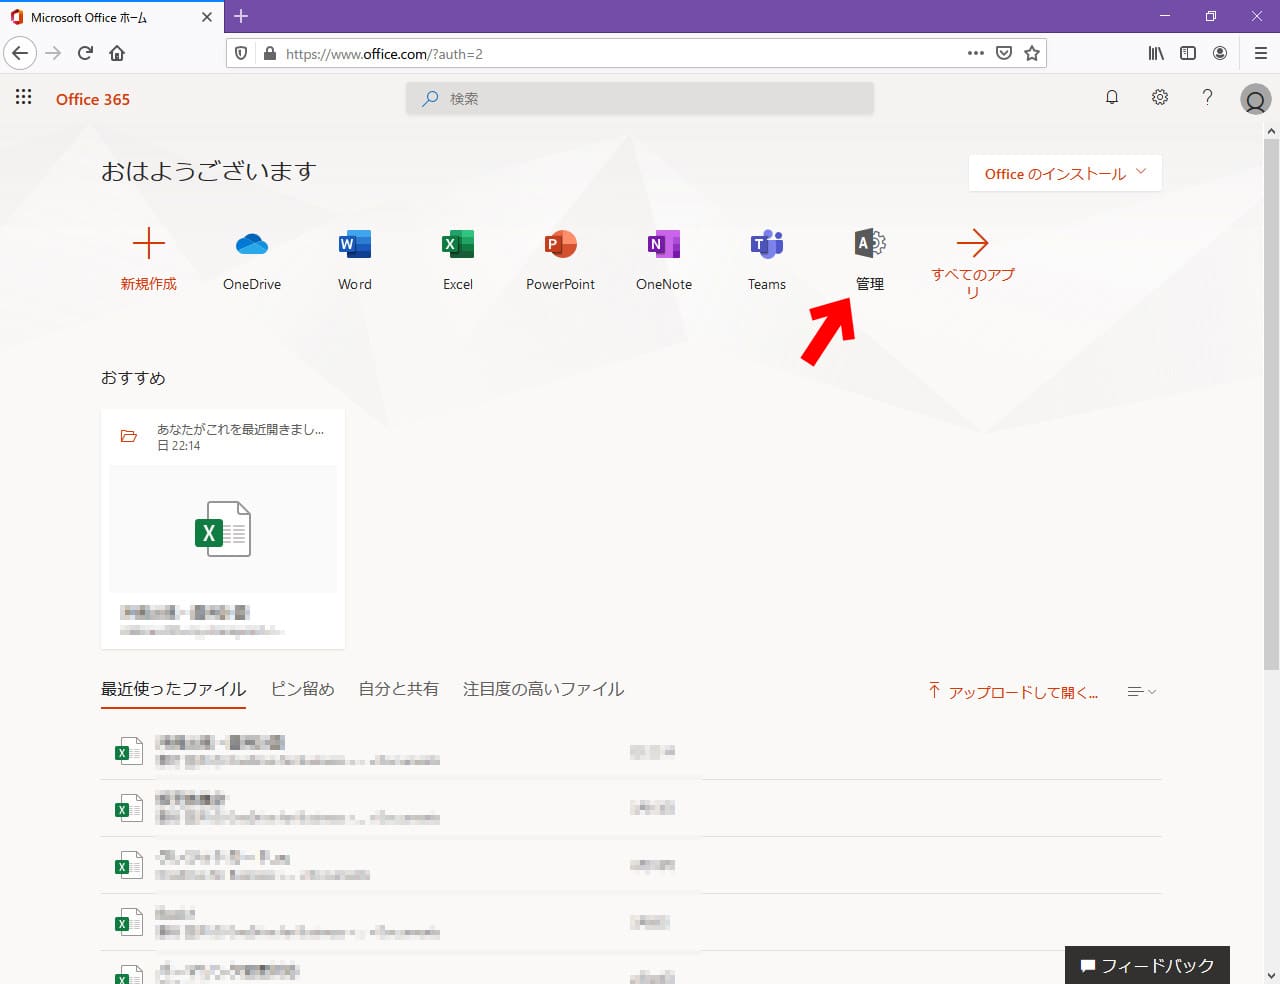The height and width of the screenshot is (984, 1280).
Task: Show tracking protection shield info
Action: click(241, 53)
